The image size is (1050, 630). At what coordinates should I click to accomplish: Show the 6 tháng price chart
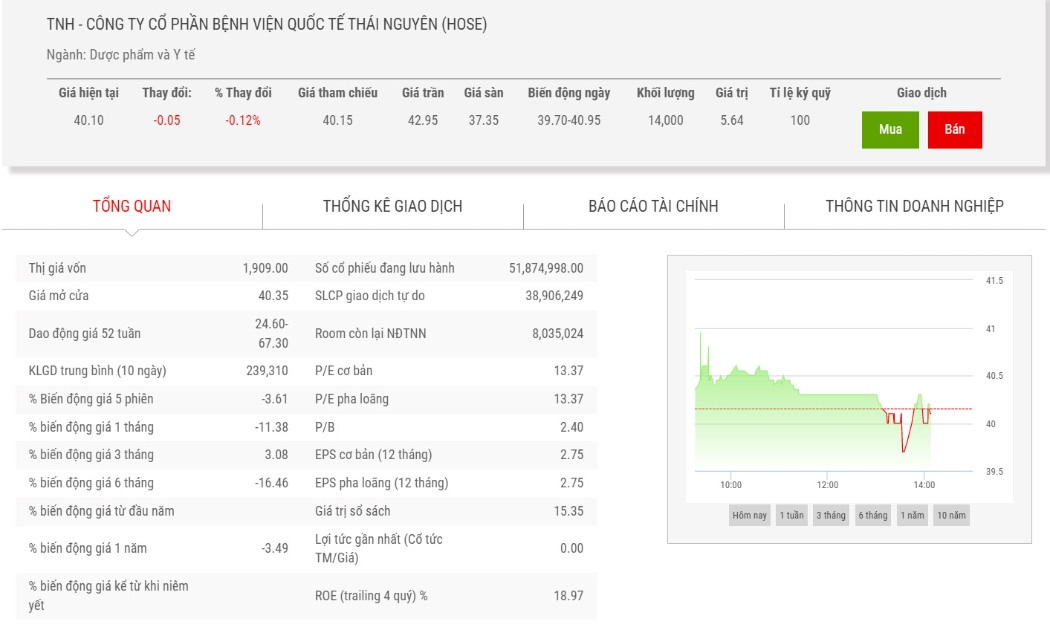click(x=873, y=515)
